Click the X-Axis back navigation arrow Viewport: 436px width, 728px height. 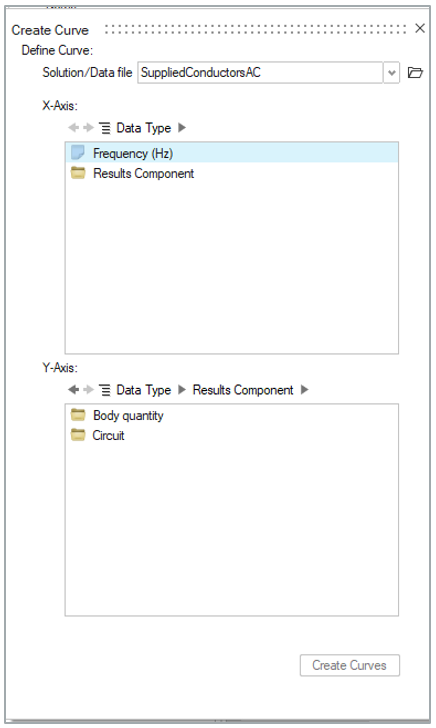pos(73,128)
